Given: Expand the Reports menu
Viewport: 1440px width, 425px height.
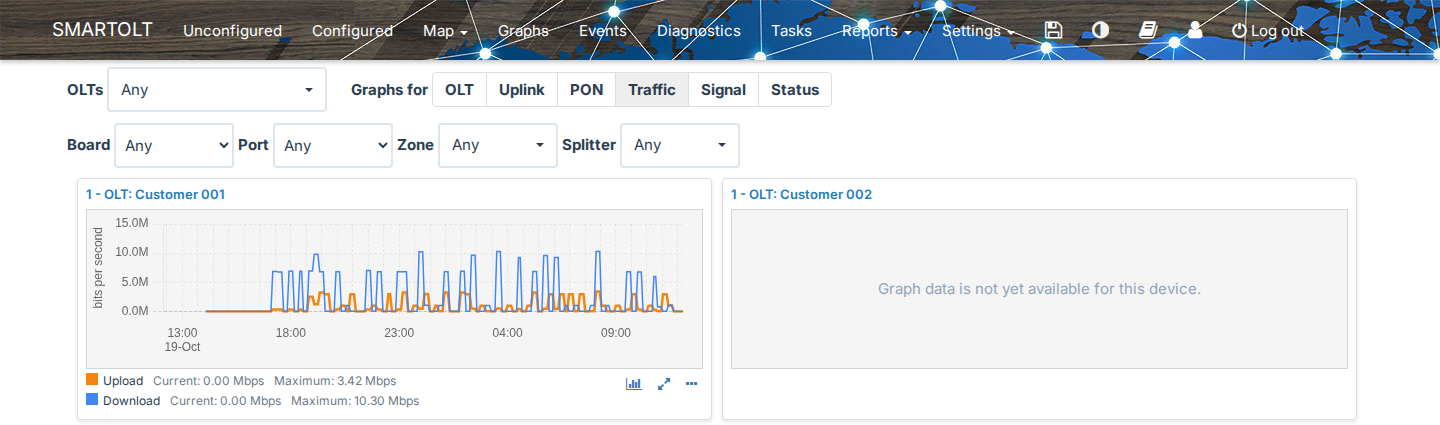Looking at the screenshot, I should click(876, 31).
